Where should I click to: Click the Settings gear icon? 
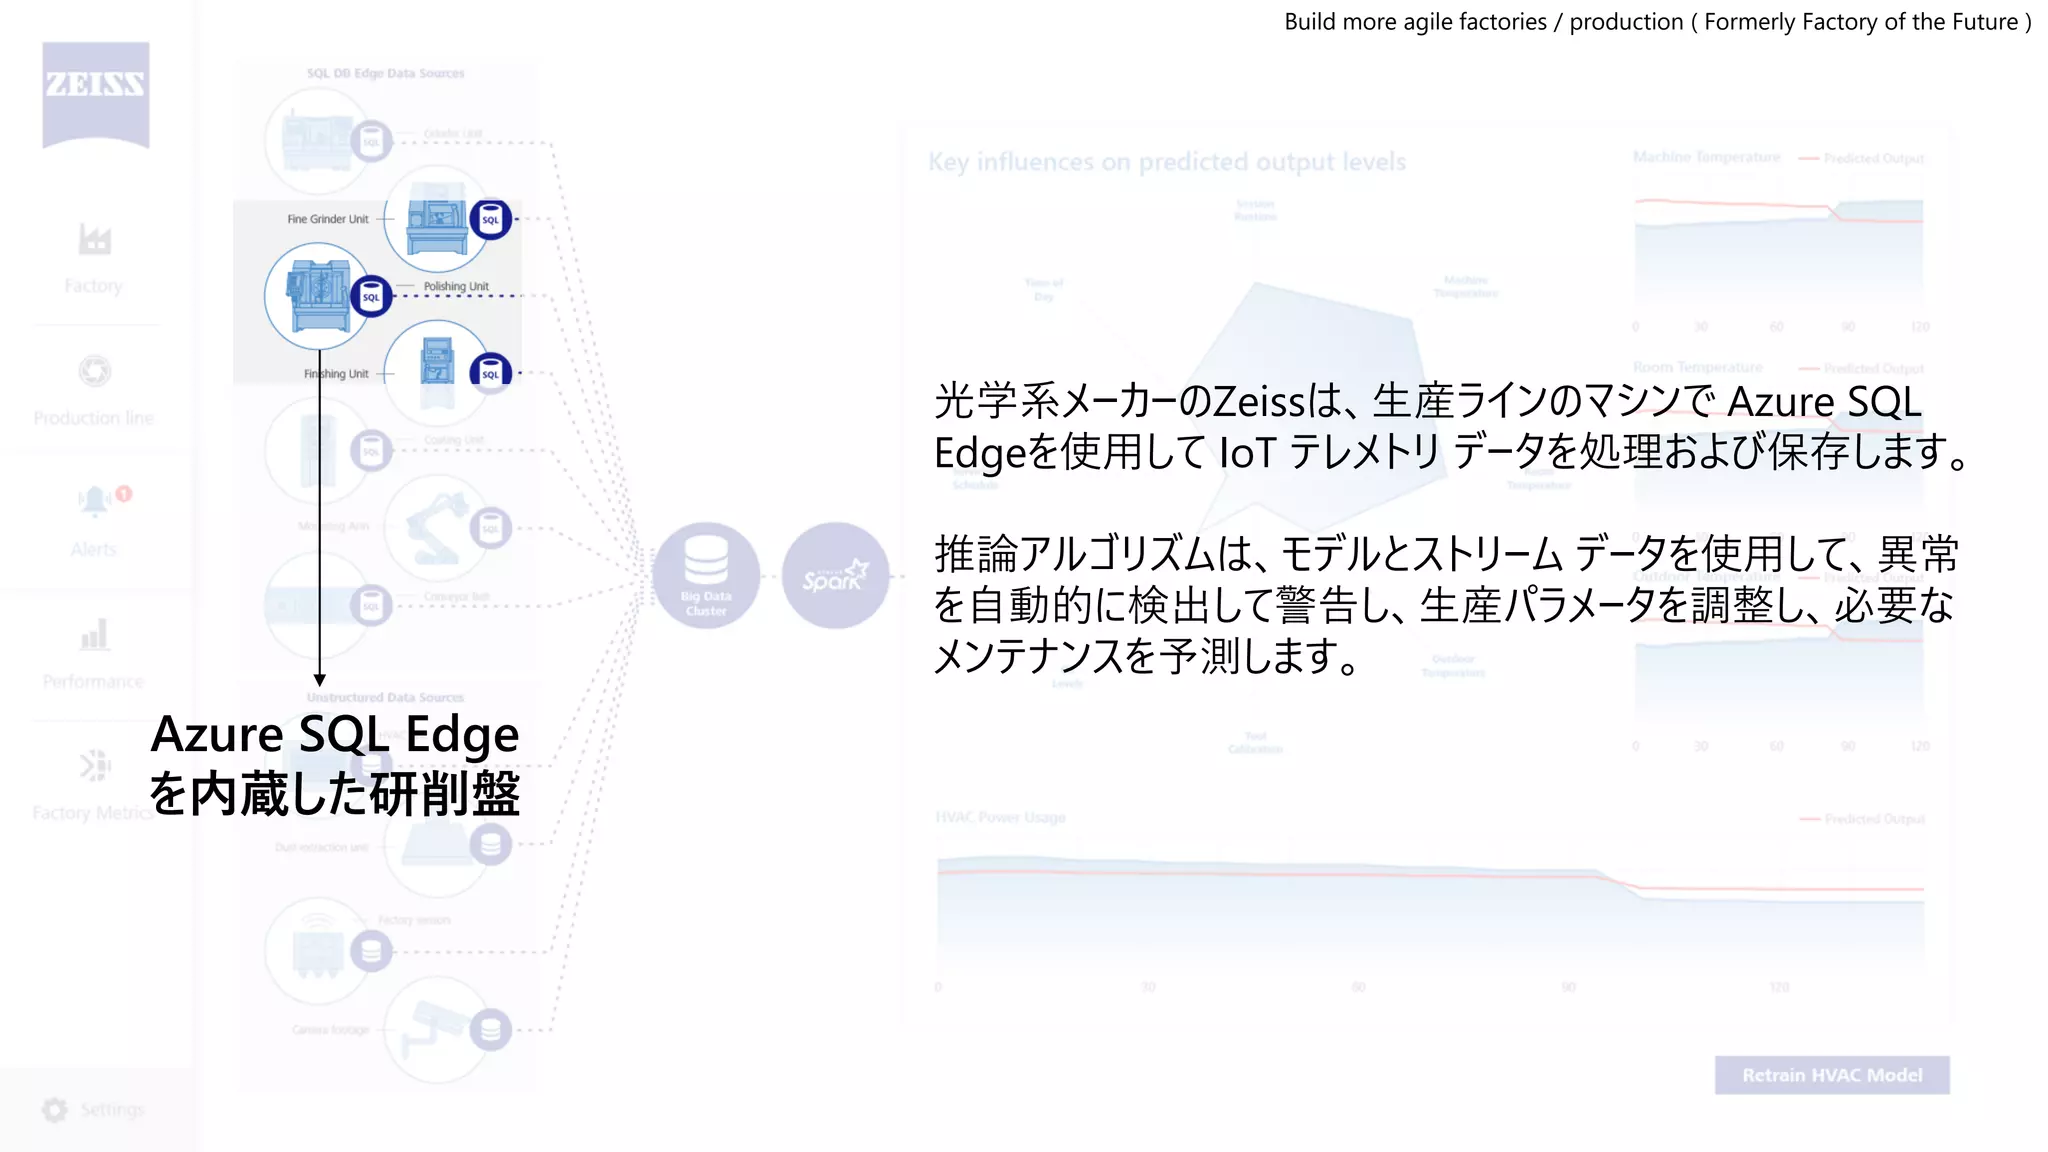(x=55, y=1110)
